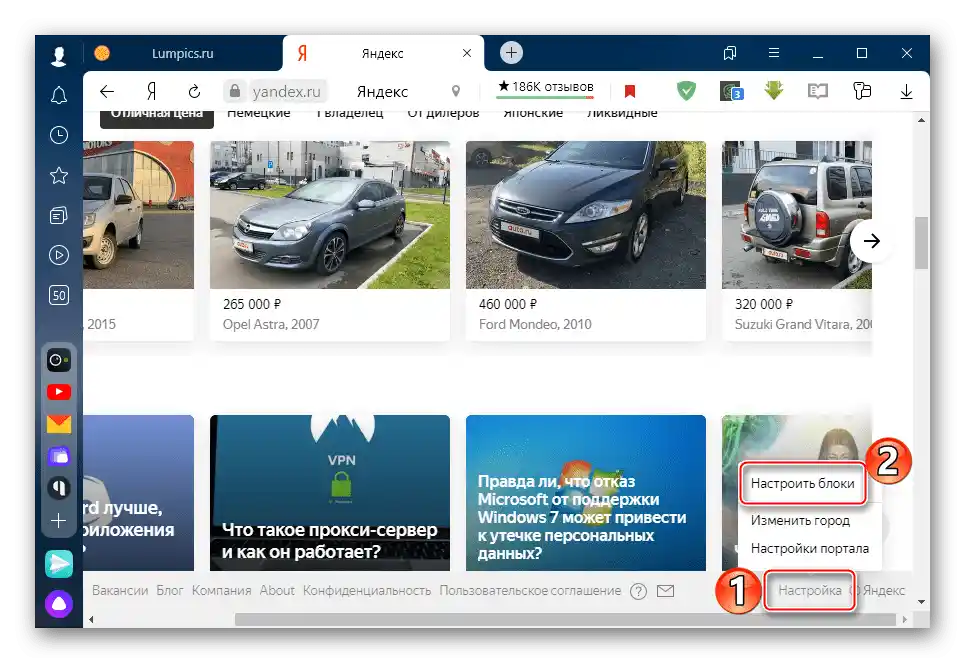Open green download-arrow extension icon
Screen dimensions: 965x663
point(774,91)
